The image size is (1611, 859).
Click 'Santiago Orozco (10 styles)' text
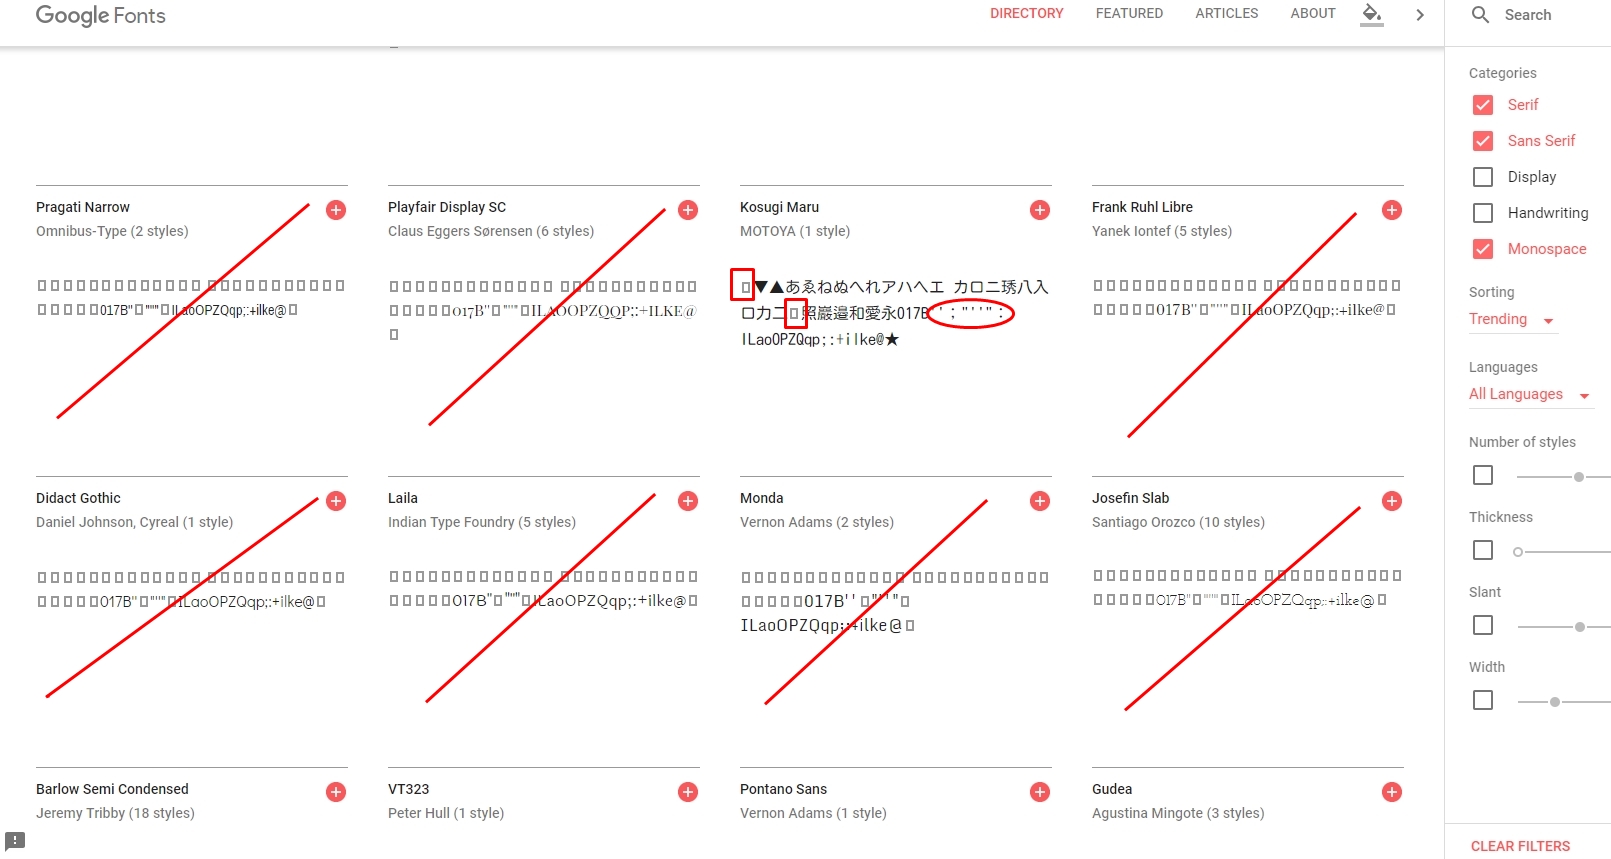(x=1178, y=522)
